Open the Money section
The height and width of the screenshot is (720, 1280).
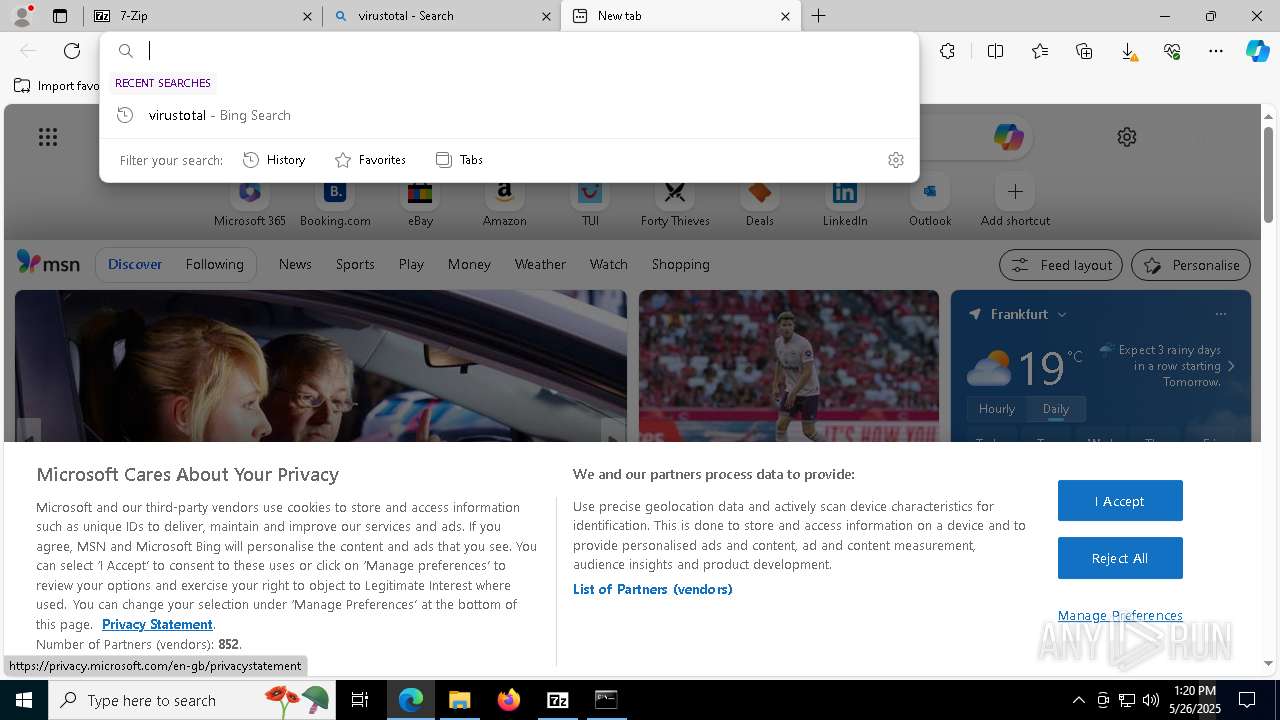469,264
